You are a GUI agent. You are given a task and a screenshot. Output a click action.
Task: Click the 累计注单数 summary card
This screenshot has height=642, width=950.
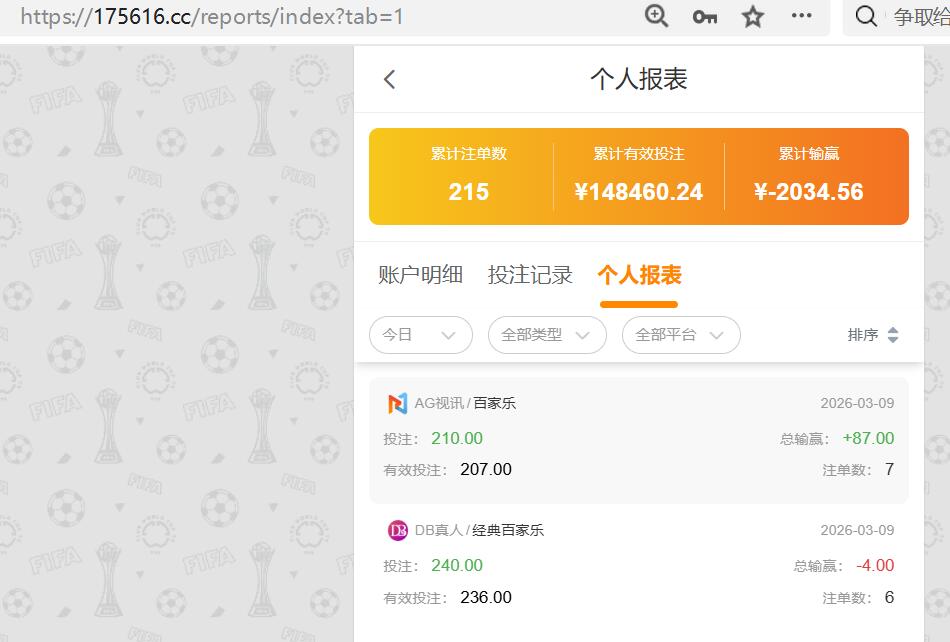[468, 176]
